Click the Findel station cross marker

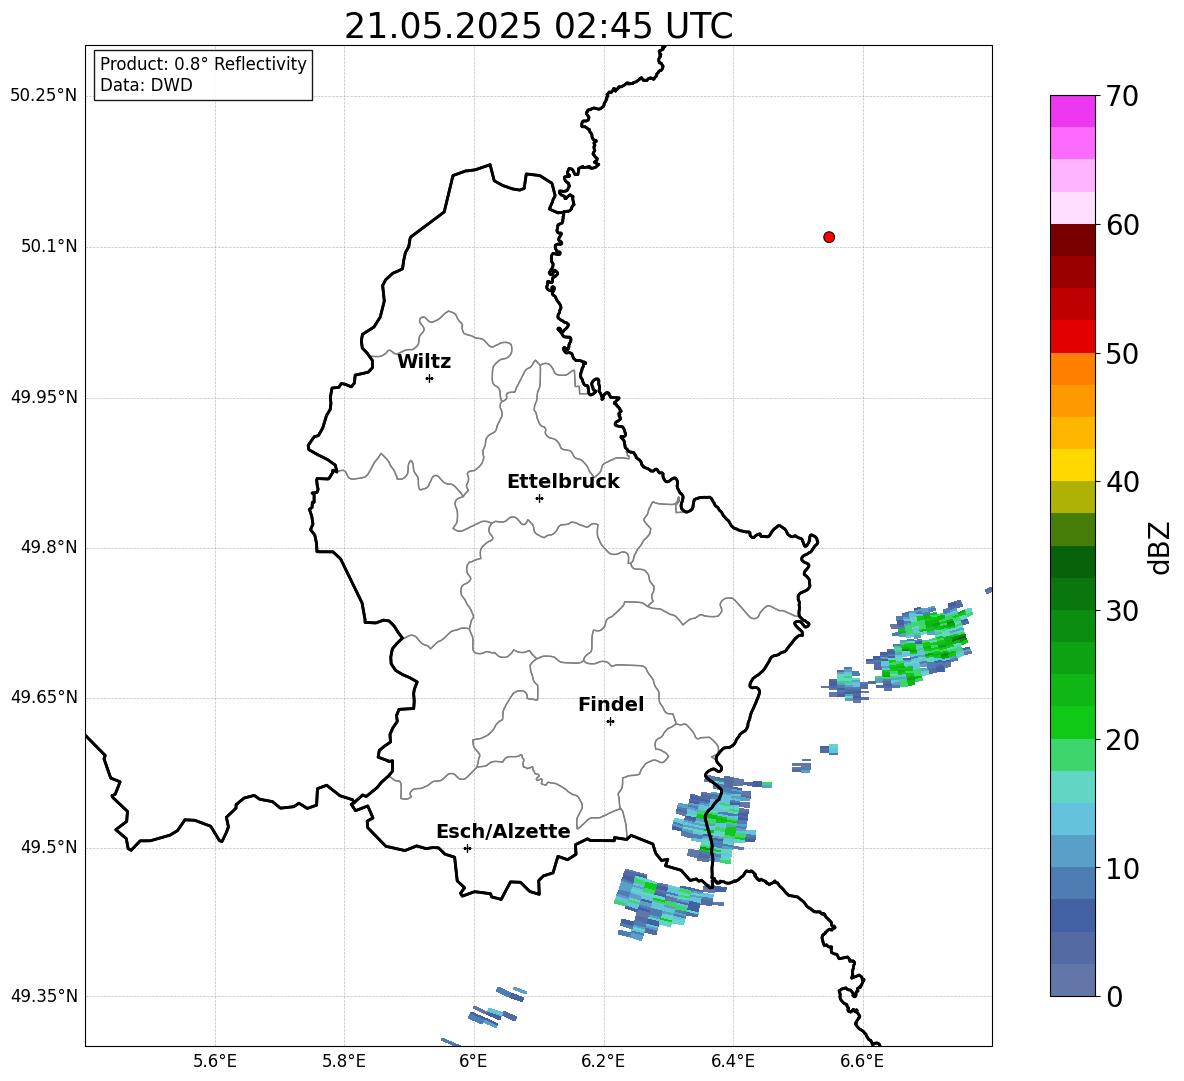(x=610, y=722)
